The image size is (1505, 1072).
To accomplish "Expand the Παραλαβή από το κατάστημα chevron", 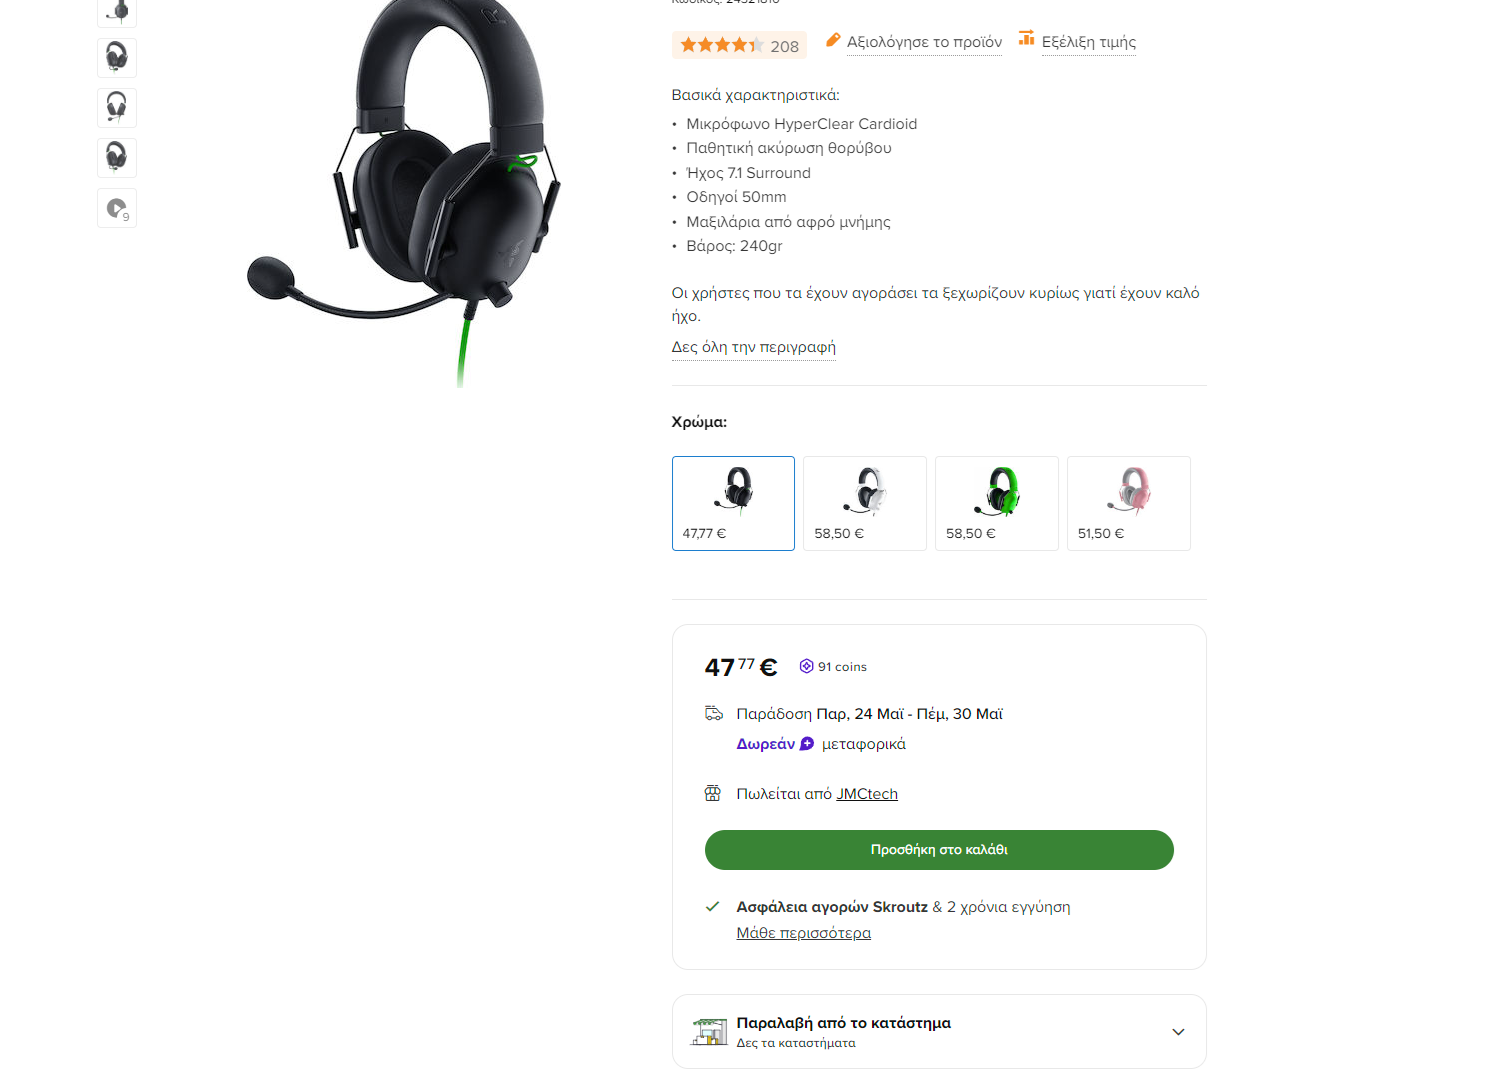I will point(1178,1031).
